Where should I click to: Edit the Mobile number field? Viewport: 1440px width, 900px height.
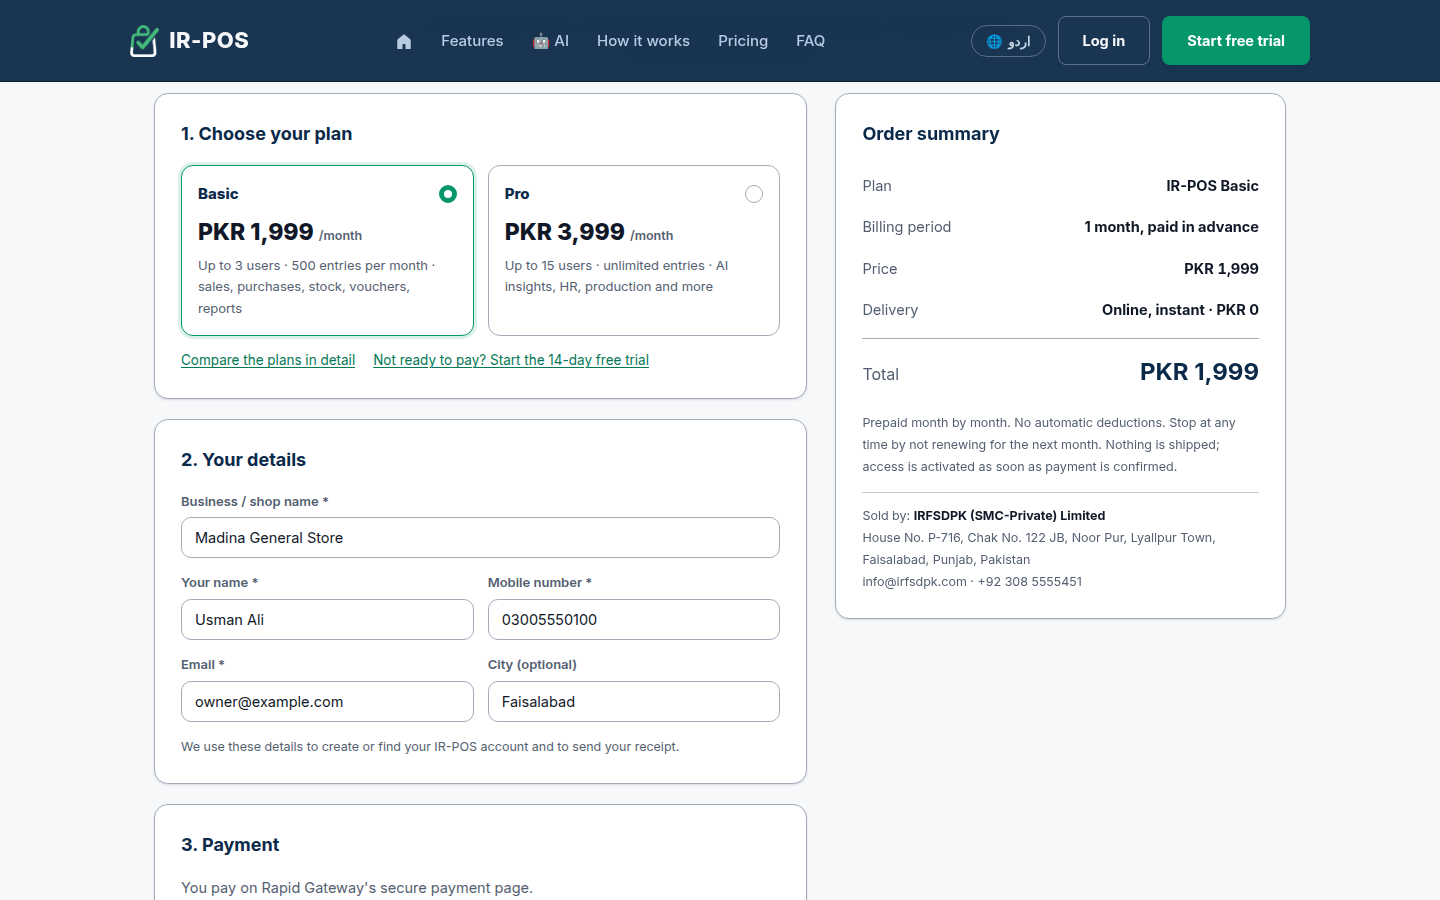pos(634,620)
